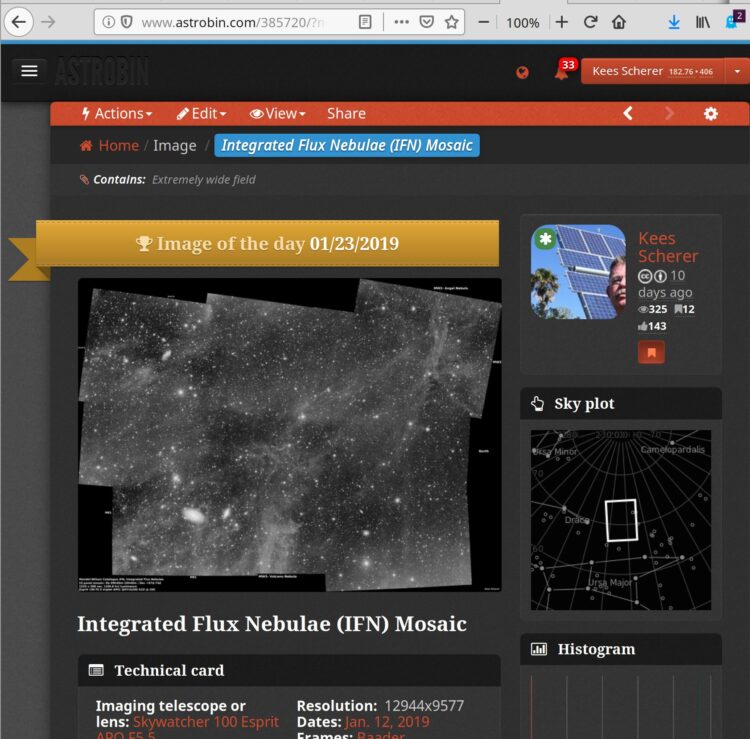Open the downloads arrow panel
Screen dimensions: 750x739
(x=674, y=22)
